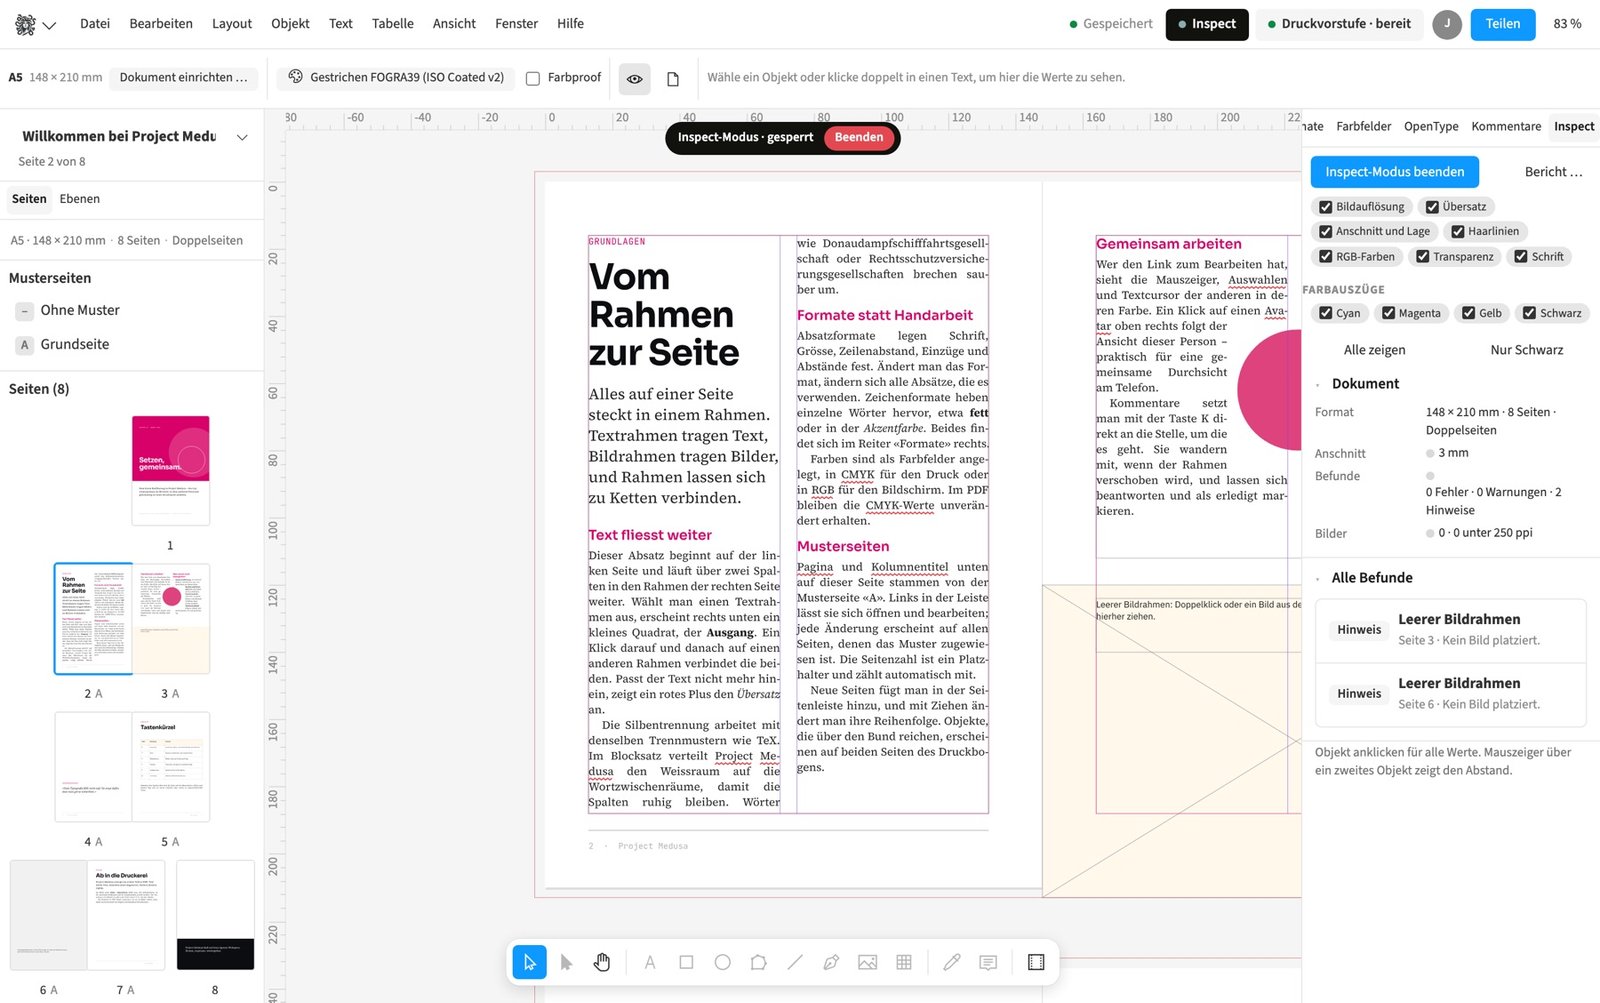1600x1003 pixels.
Task: Select the Rectangle frame tool
Action: pos(686,962)
